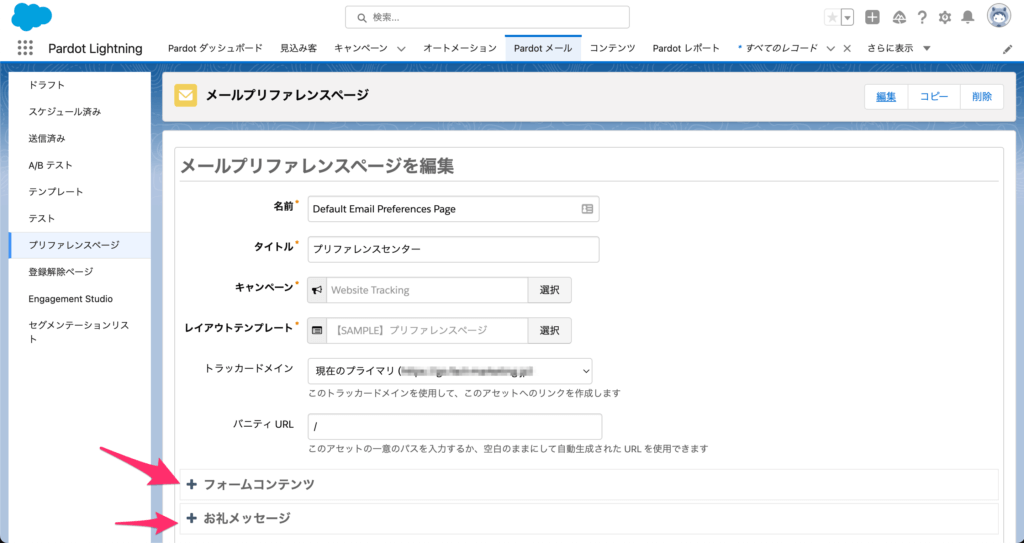The width and height of the screenshot is (1024, 543).
Task: Click 選択 next to the レイアウトテンプレート field
Action: tap(549, 330)
